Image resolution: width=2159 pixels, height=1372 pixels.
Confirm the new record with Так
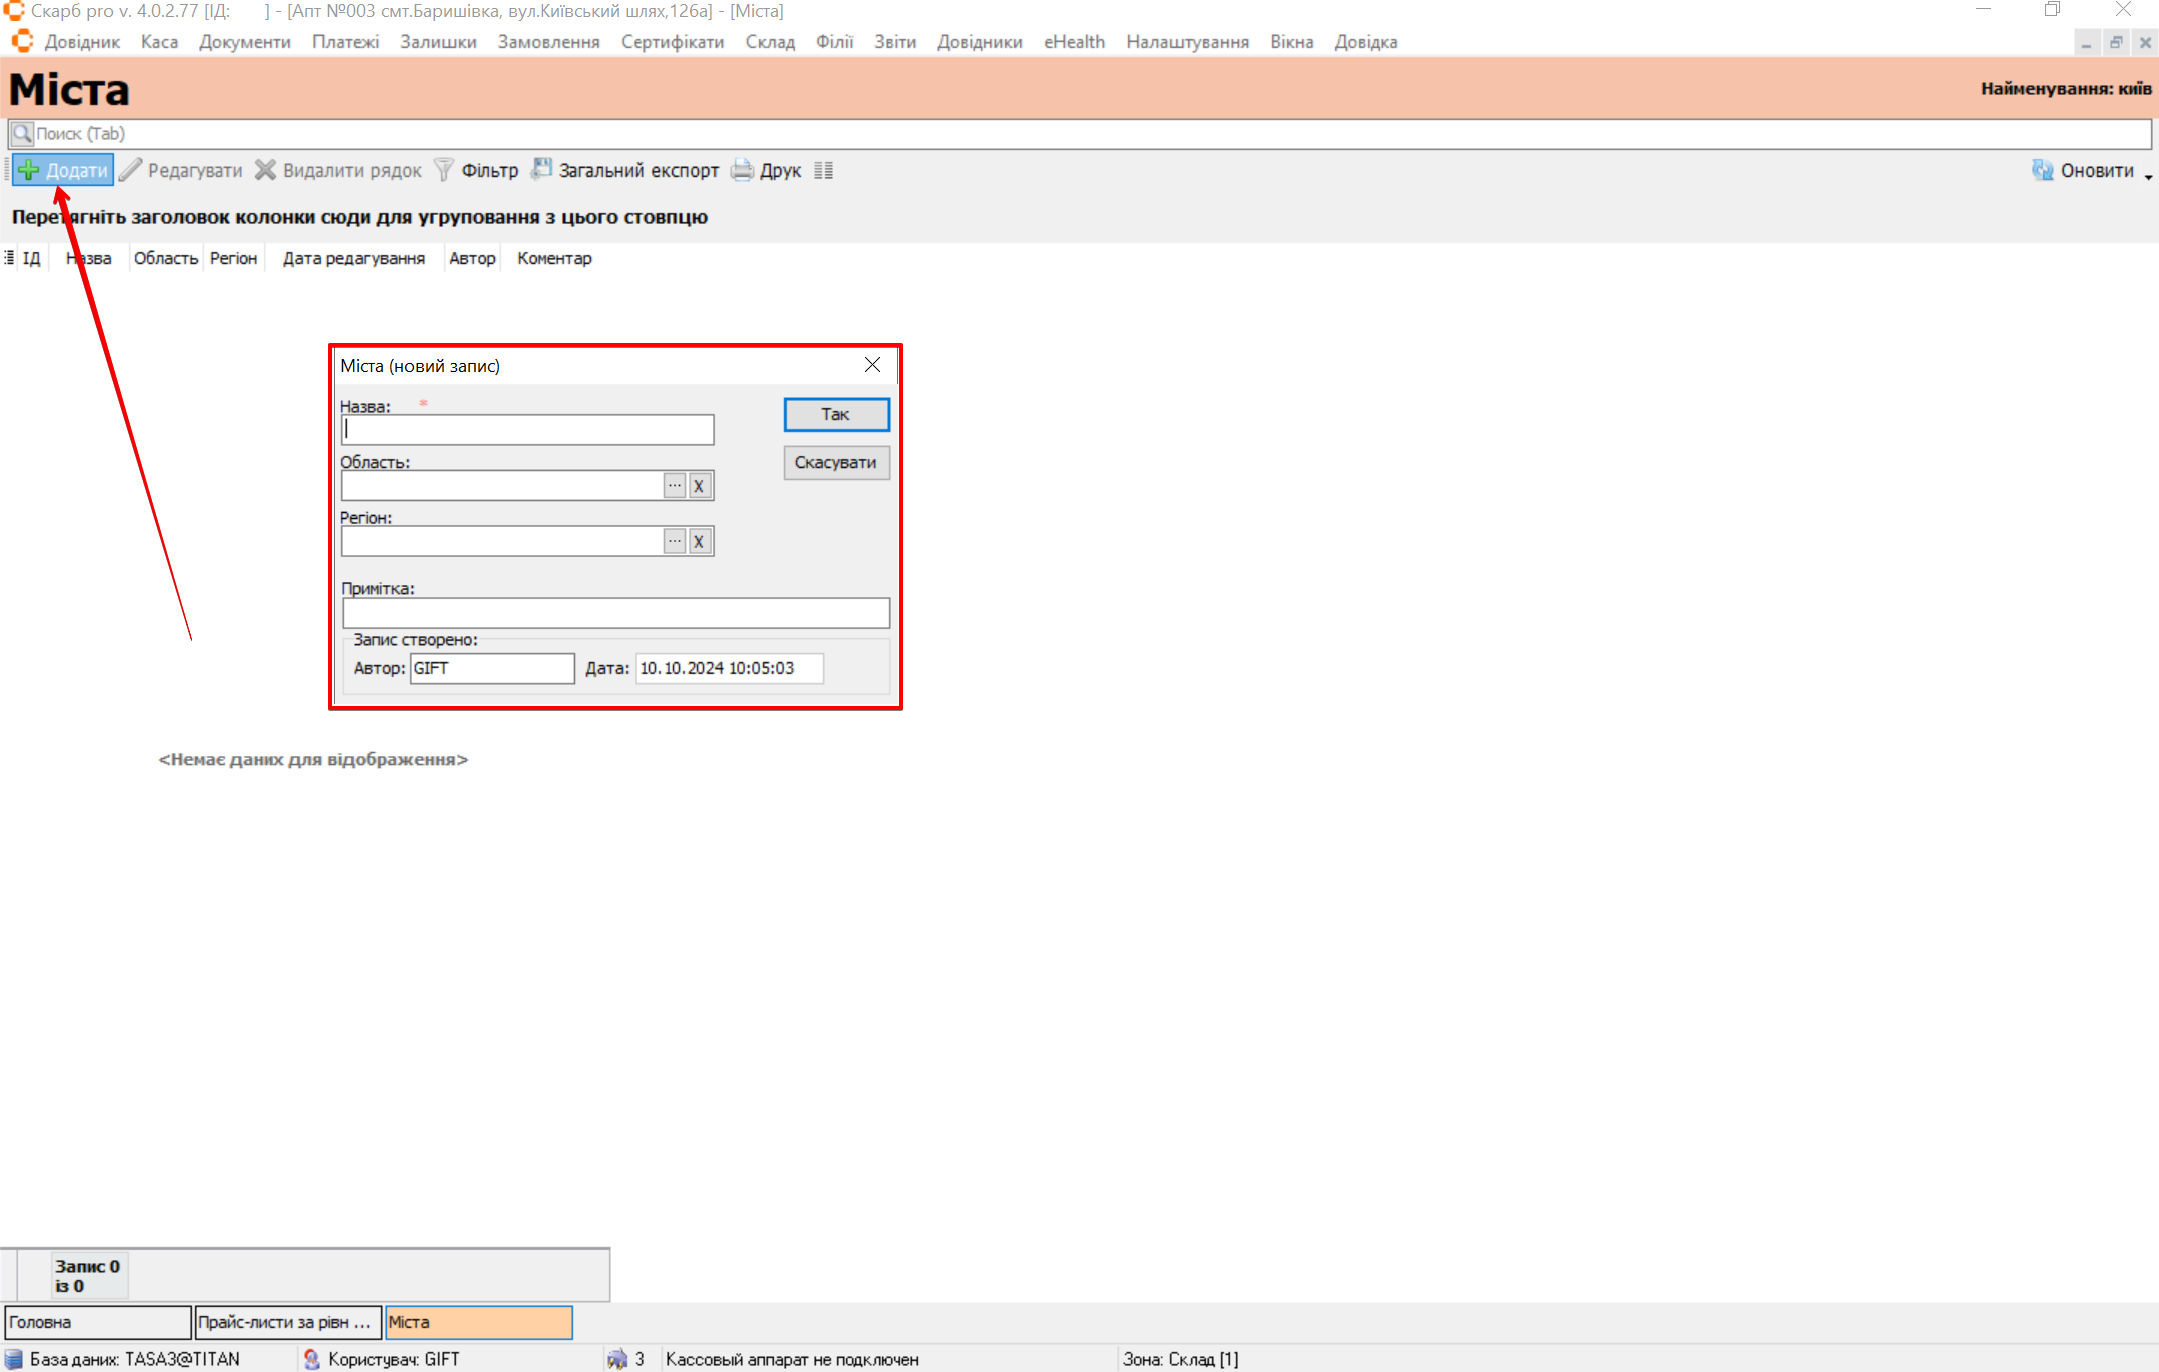(835, 414)
